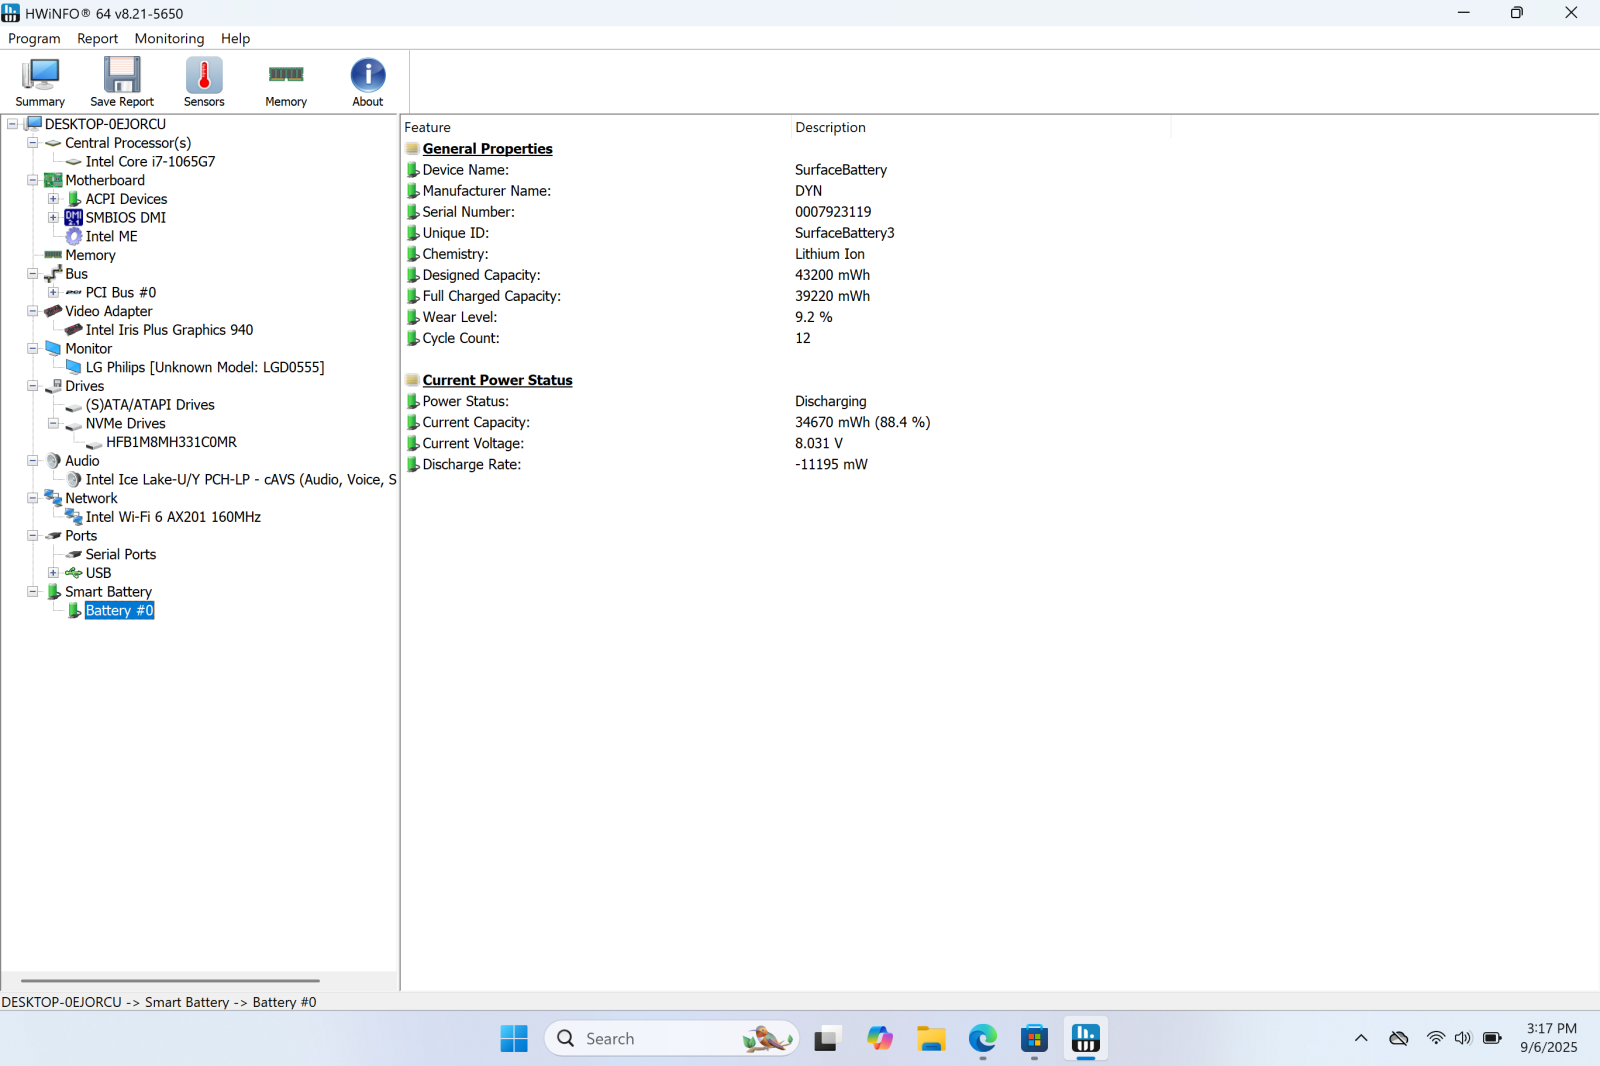Open the Sensors monitoring window
The width and height of the screenshot is (1600, 1066).
click(203, 82)
